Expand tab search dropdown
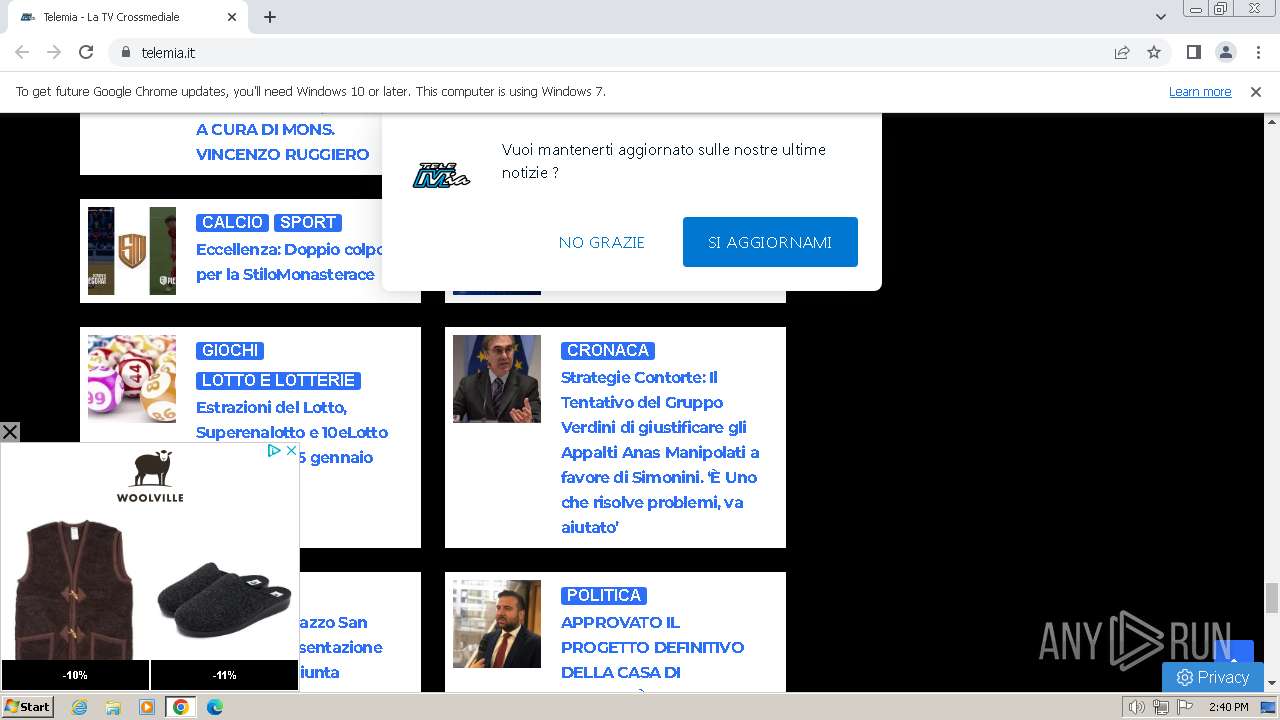The height and width of the screenshot is (720, 1280). 1161,17
